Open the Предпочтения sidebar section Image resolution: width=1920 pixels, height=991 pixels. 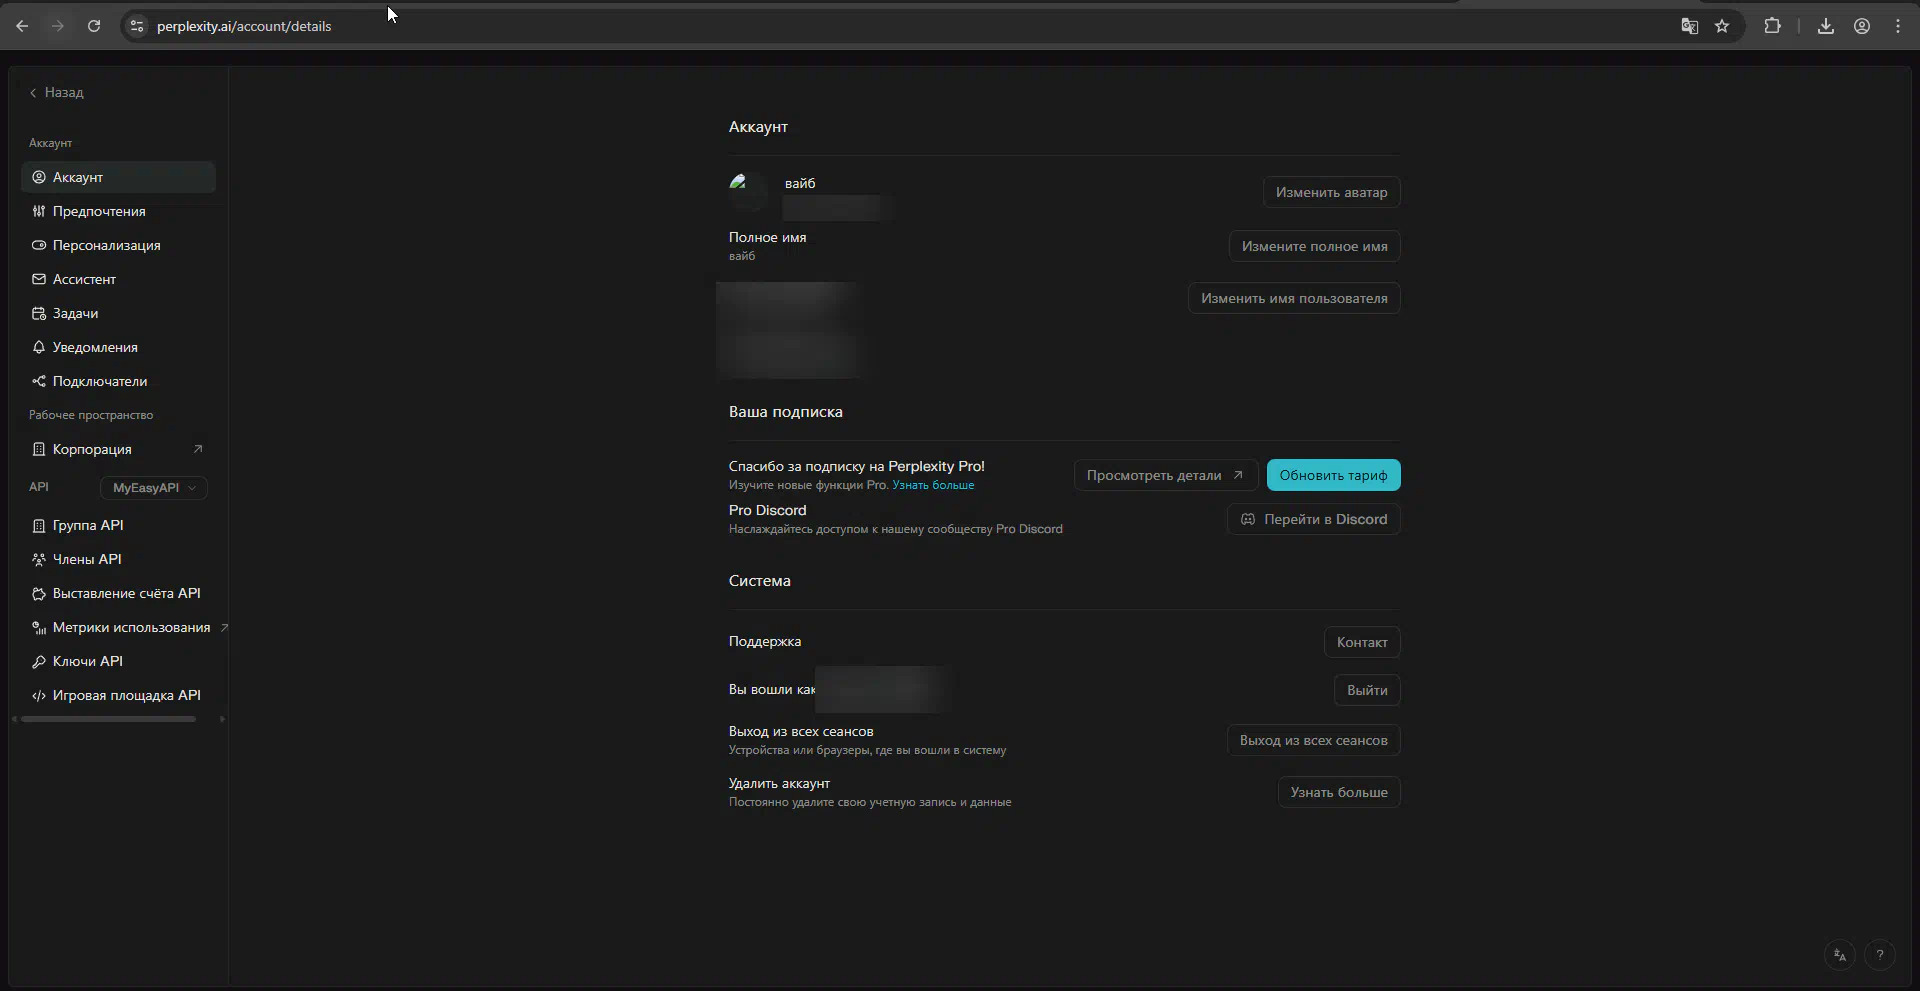pyautogui.click(x=99, y=211)
